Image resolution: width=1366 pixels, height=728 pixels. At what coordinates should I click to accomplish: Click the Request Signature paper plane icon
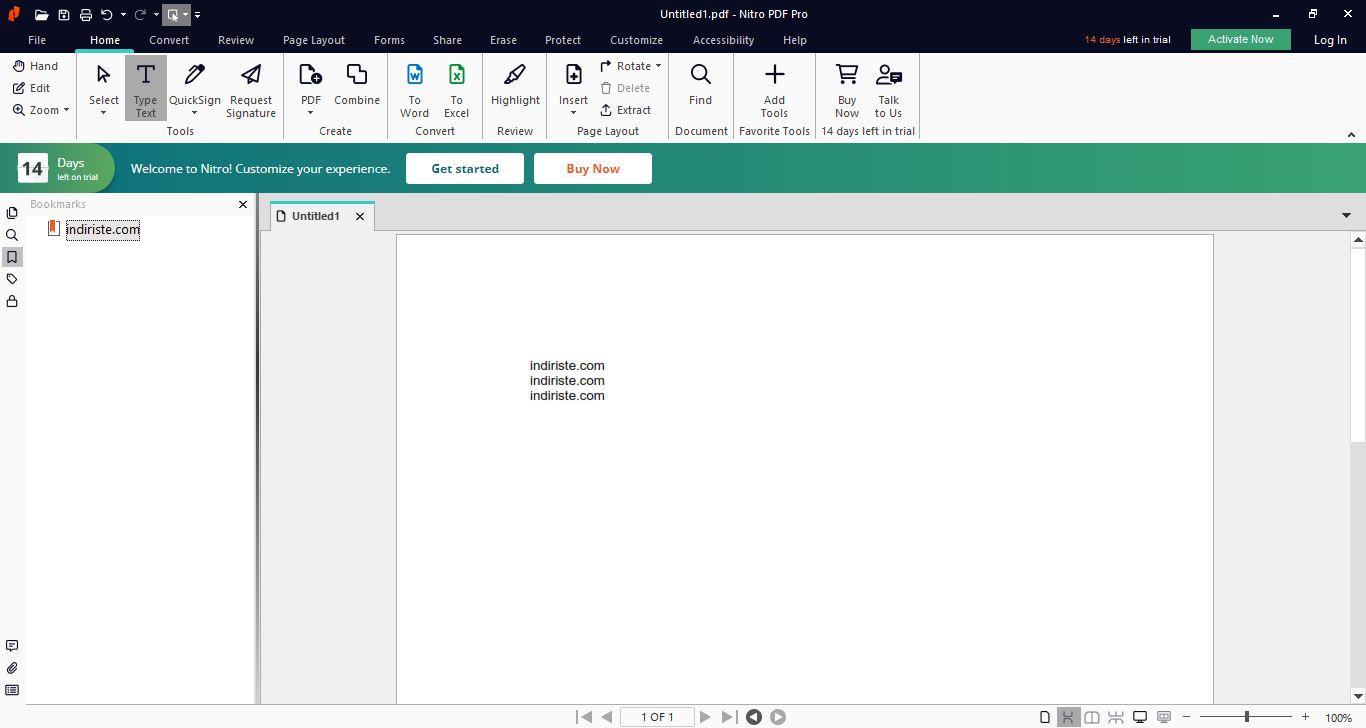coord(251,75)
